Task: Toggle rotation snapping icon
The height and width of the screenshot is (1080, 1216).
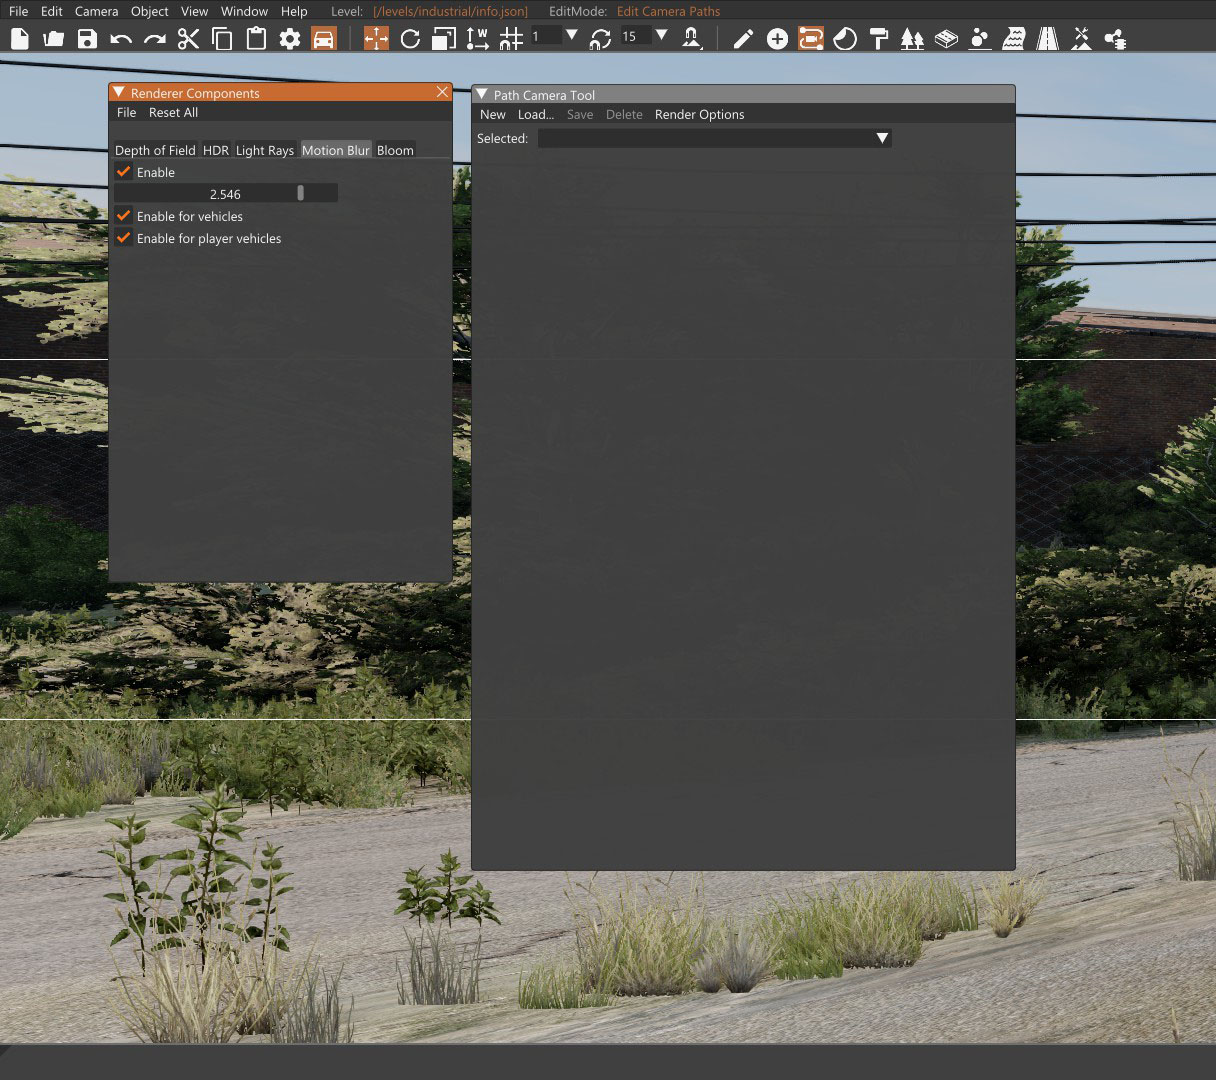Action: (600, 39)
